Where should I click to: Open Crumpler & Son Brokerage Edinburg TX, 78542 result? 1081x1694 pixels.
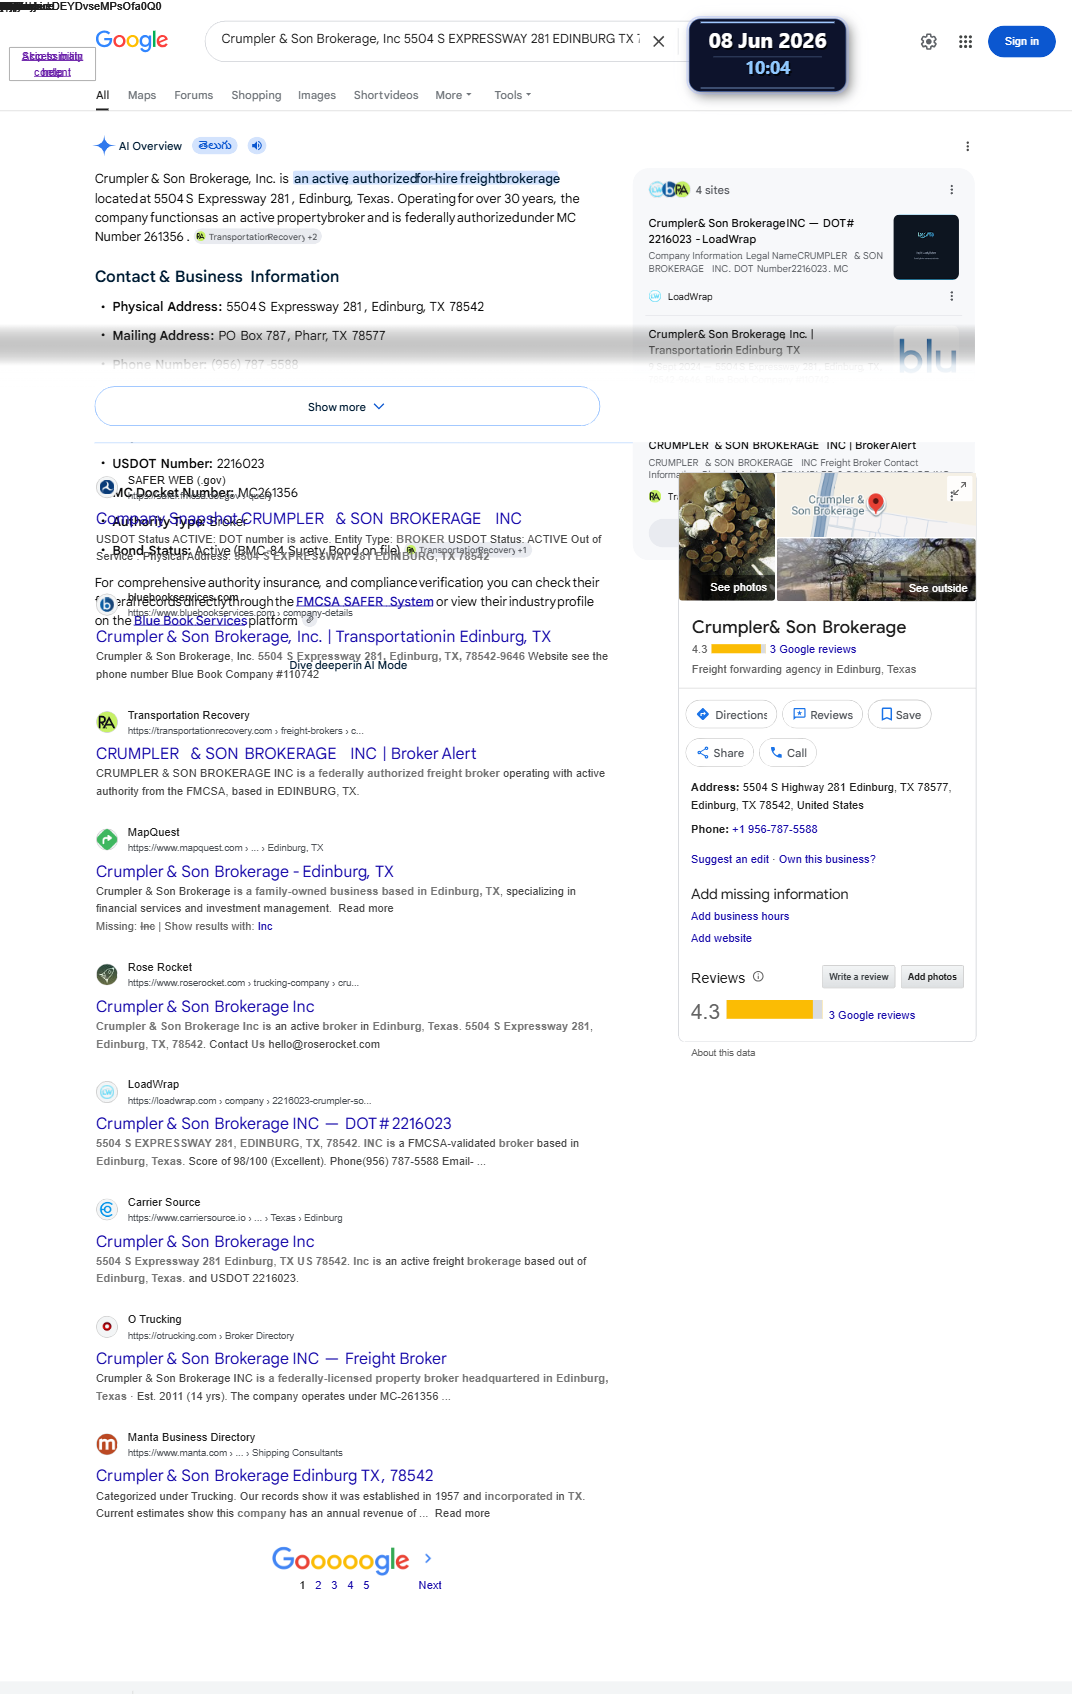[265, 1476]
